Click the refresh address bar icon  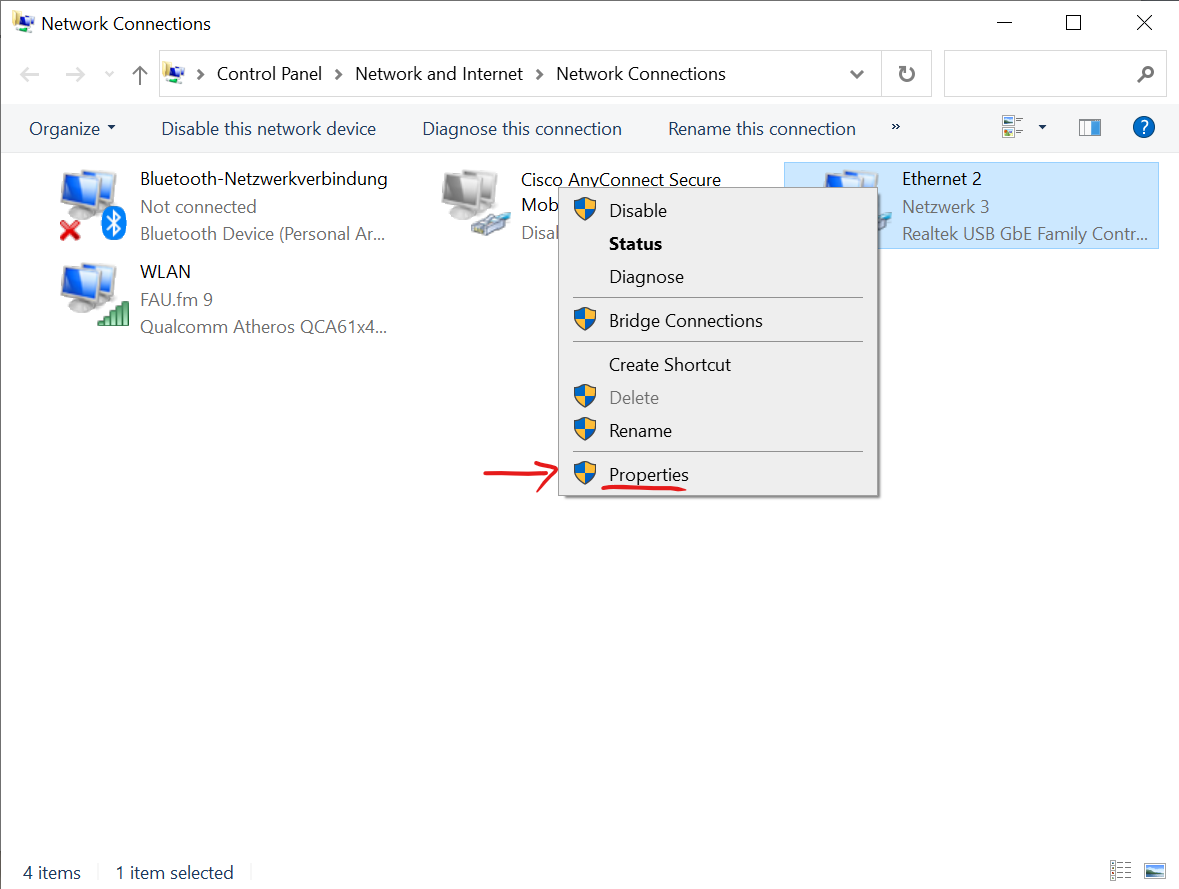click(x=906, y=74)
